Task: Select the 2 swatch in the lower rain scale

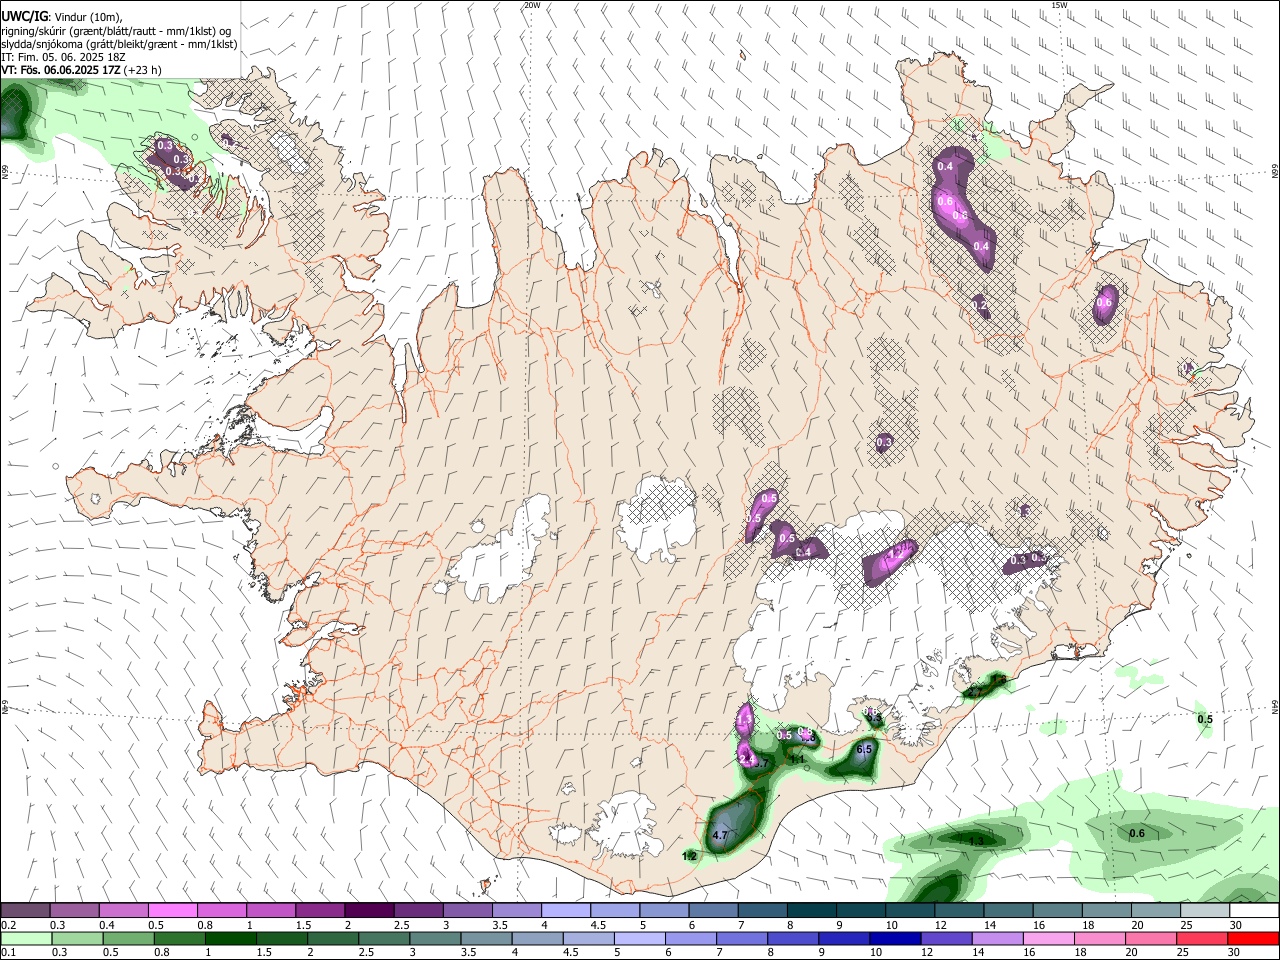Action: tap(333, 938)
